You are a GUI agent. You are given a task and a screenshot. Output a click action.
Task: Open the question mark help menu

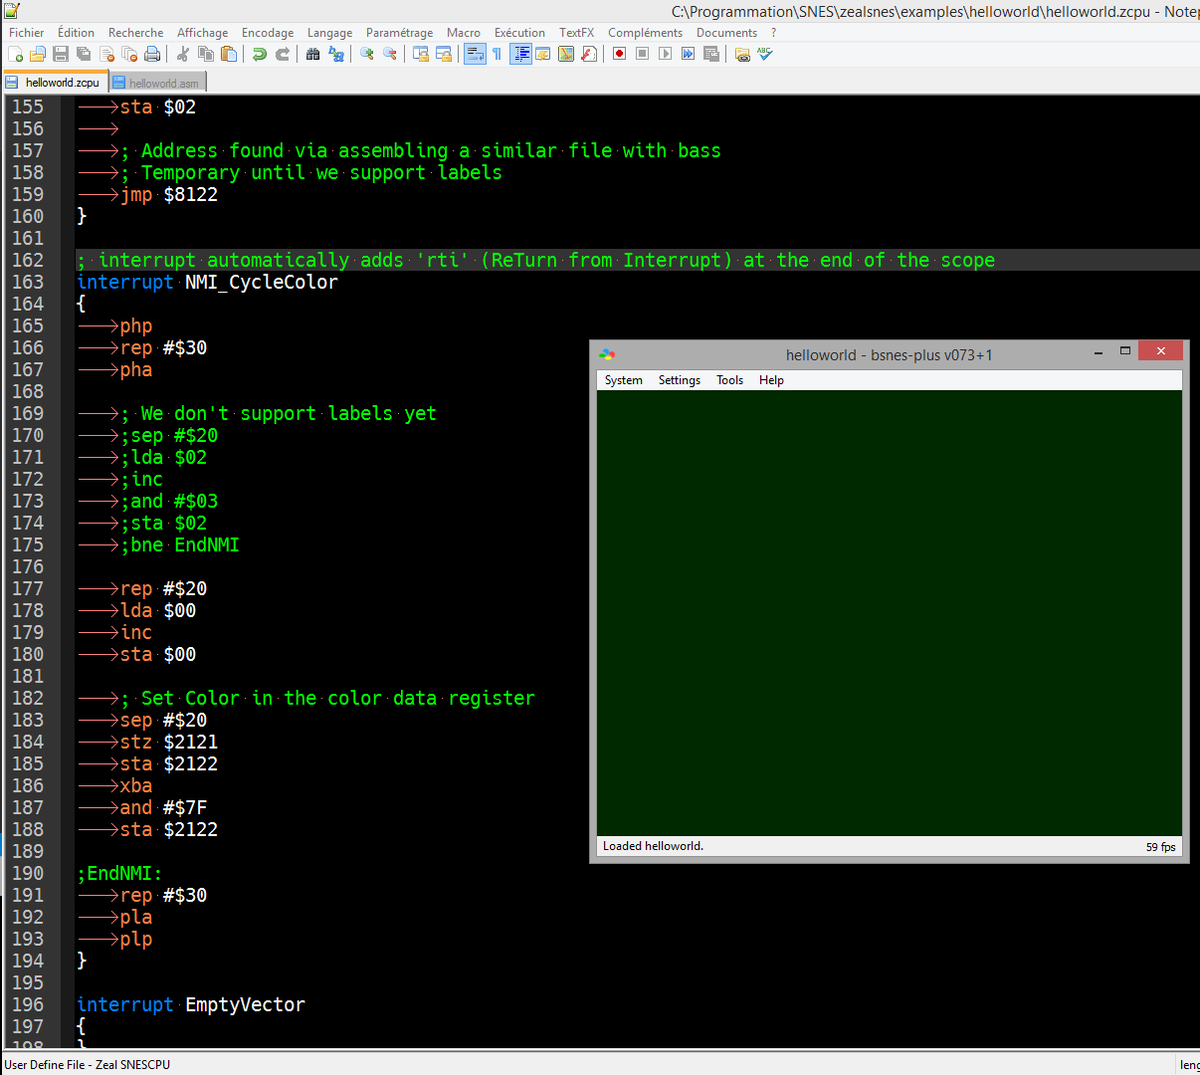[774, 32]
